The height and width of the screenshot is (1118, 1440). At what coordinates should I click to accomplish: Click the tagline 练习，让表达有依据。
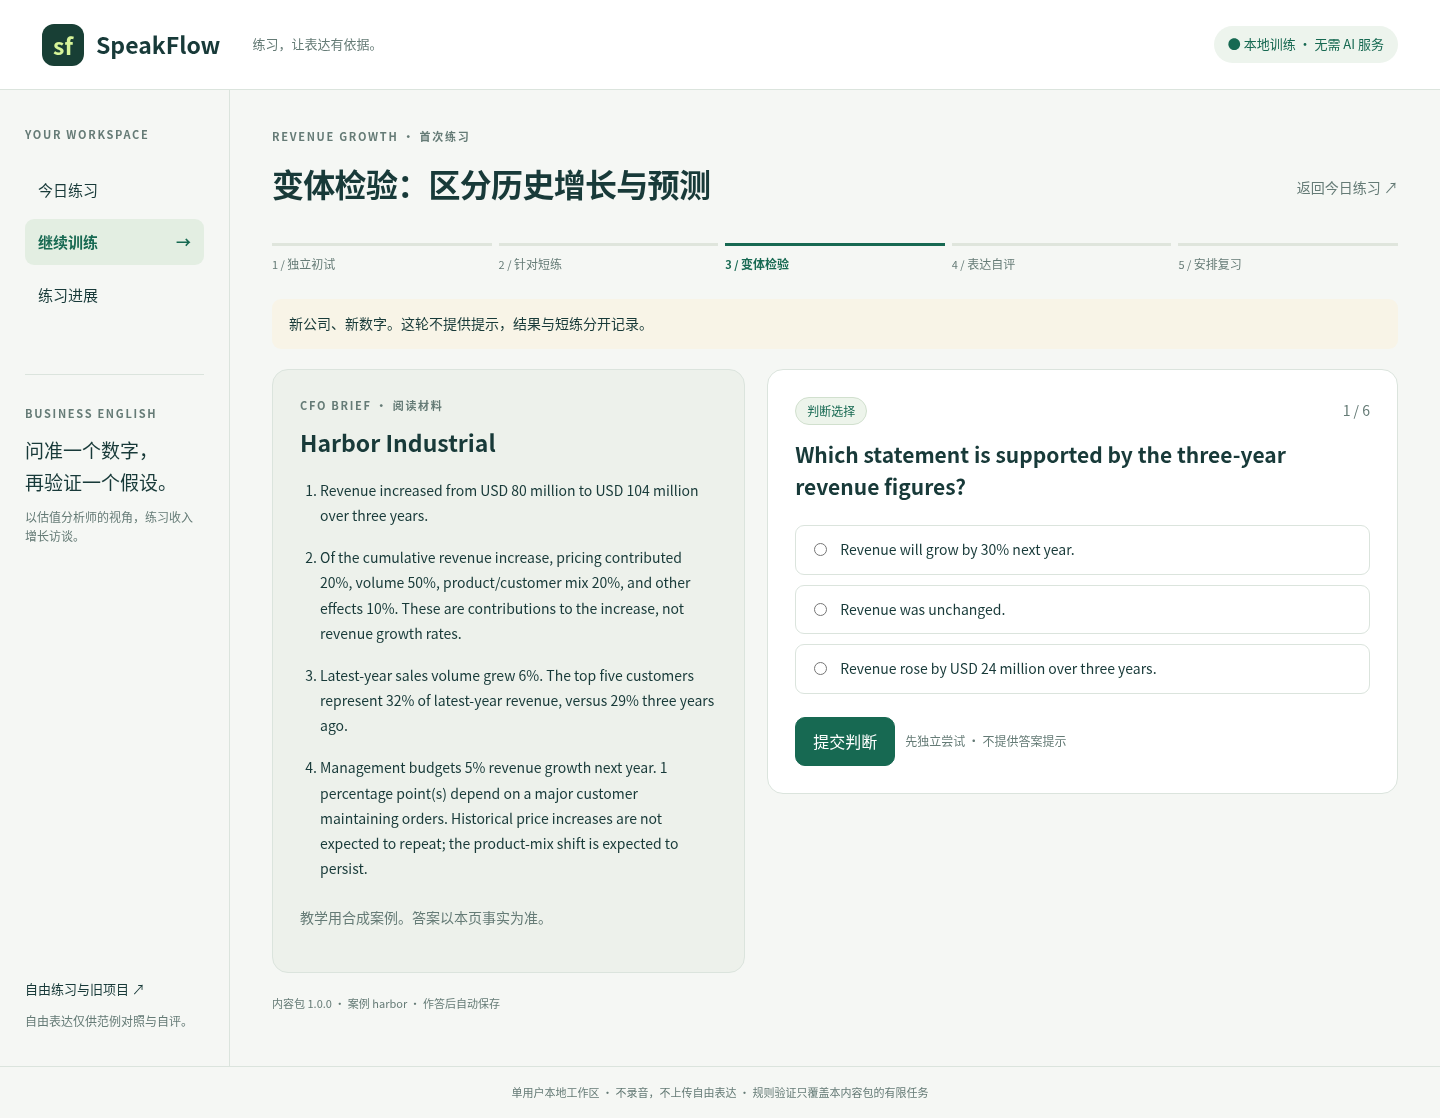(x=315, y=45)
